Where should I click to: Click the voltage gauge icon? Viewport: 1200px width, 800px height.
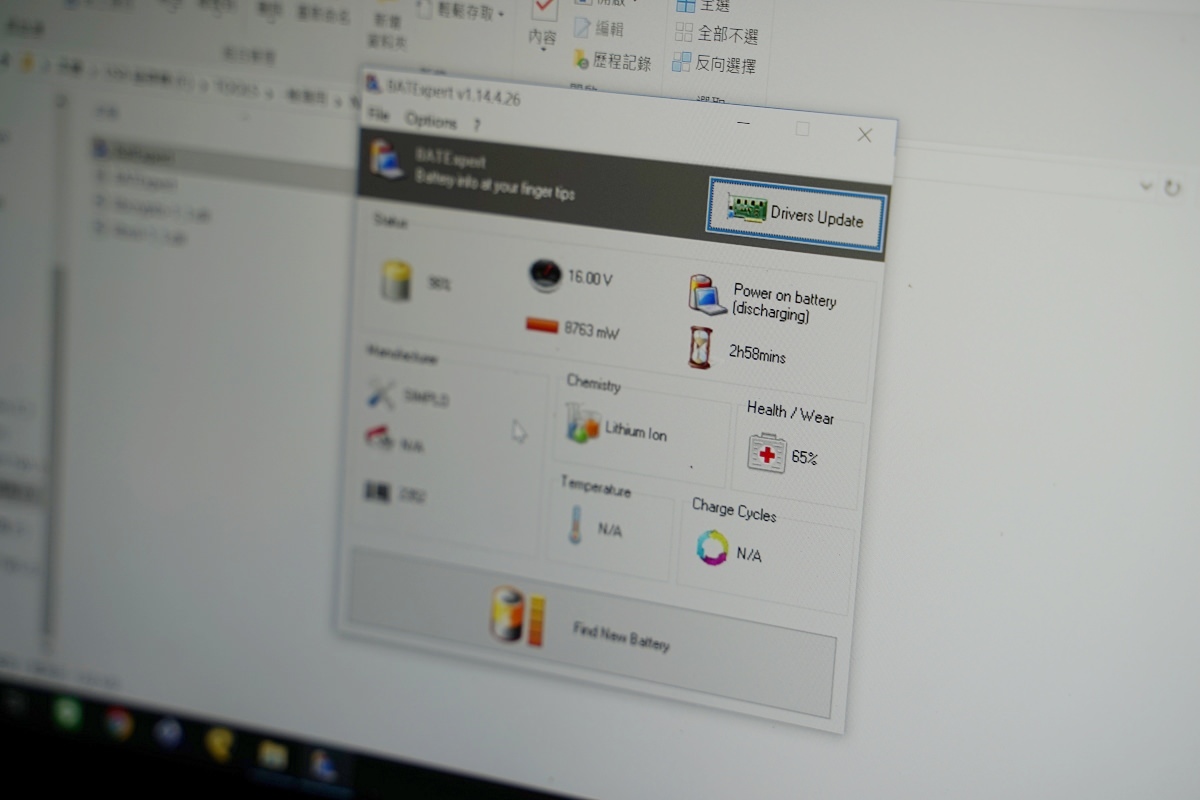pyautogui.click(x=544, y=275)
